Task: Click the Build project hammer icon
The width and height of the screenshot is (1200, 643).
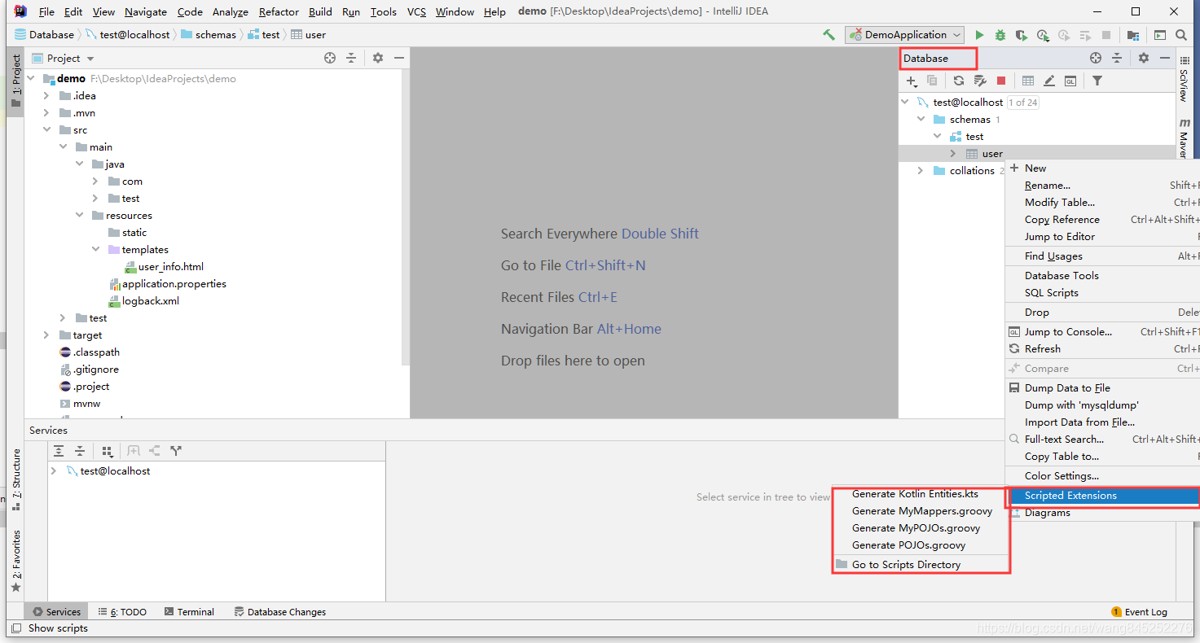Action: click(x=829, y=35)
